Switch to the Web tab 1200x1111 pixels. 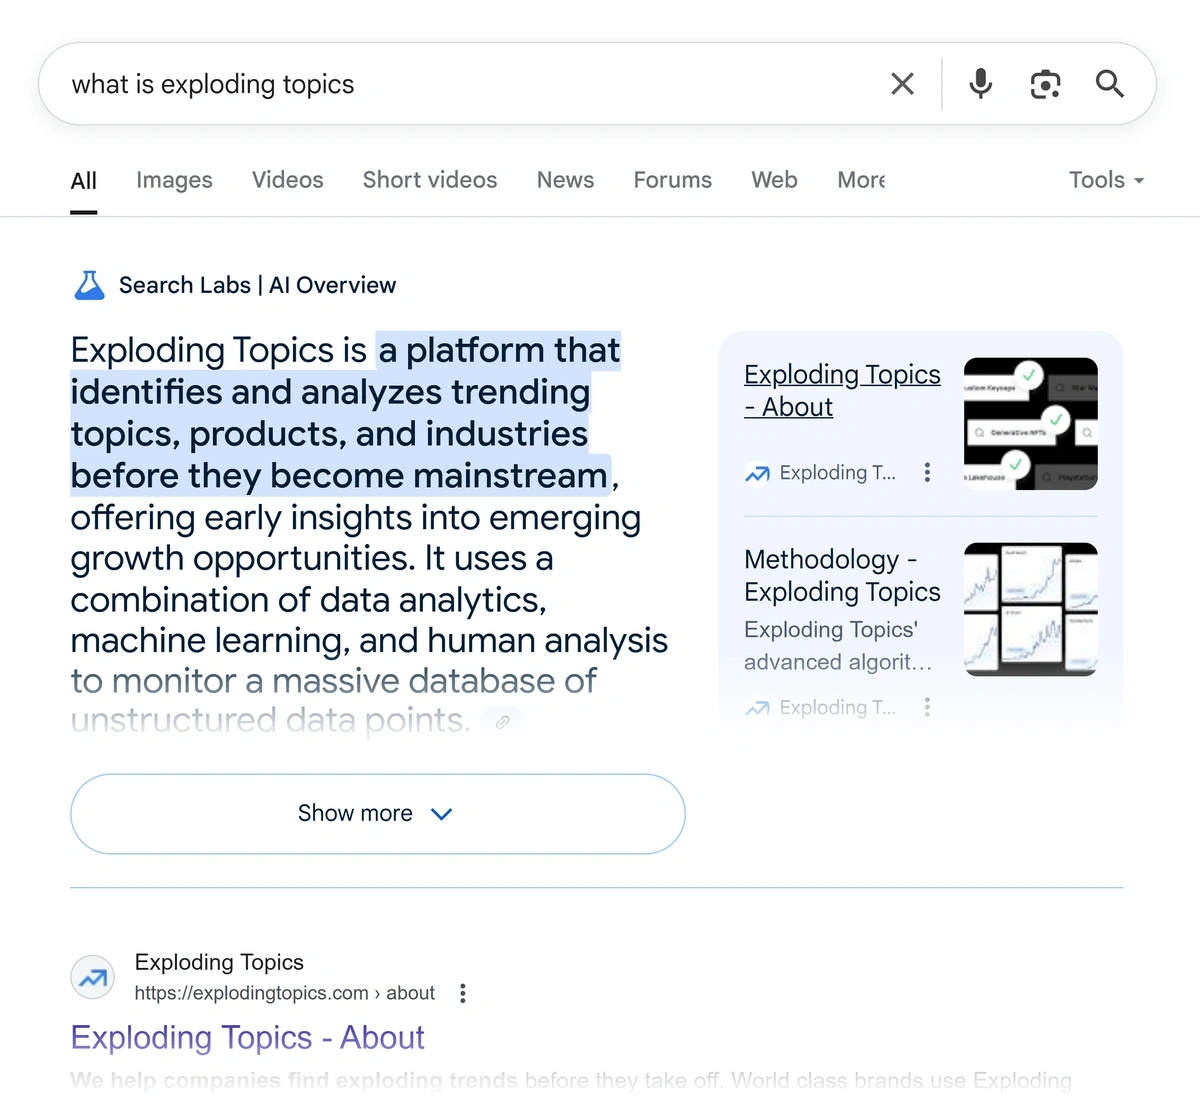pyautogui.click(x=774, y=180)
